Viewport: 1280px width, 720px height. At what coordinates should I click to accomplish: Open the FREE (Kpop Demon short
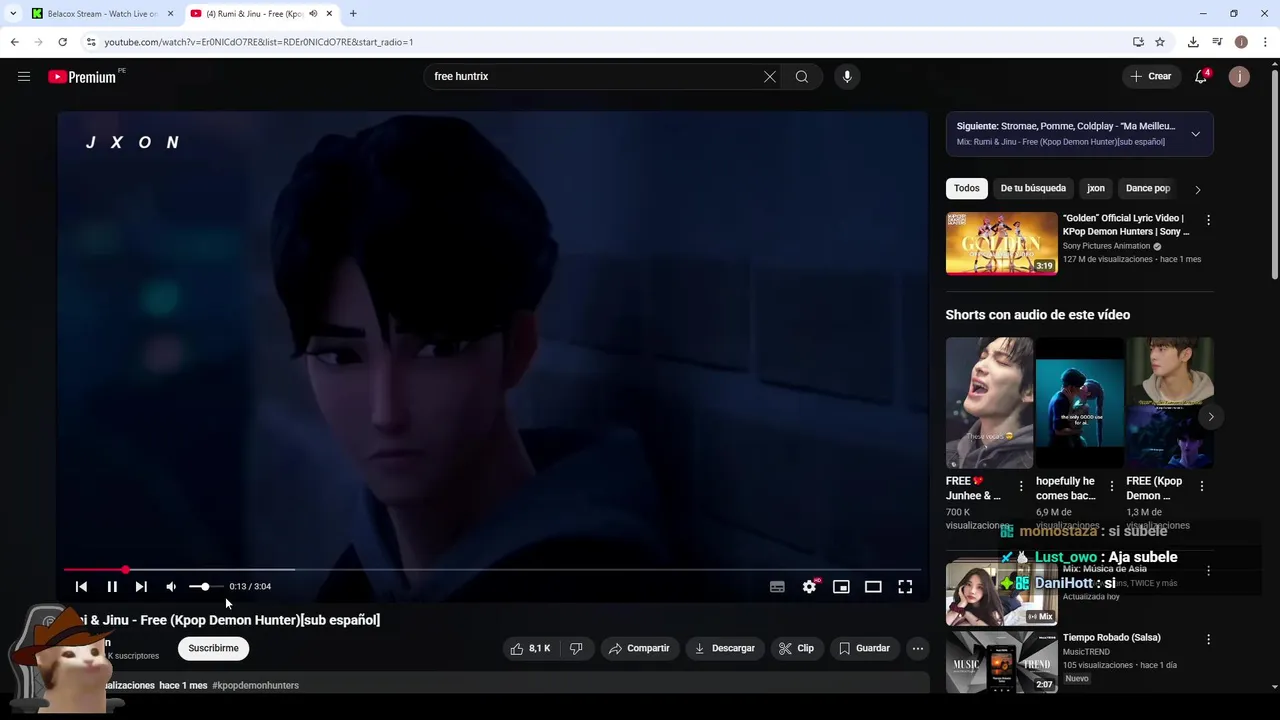(1170, 403)
